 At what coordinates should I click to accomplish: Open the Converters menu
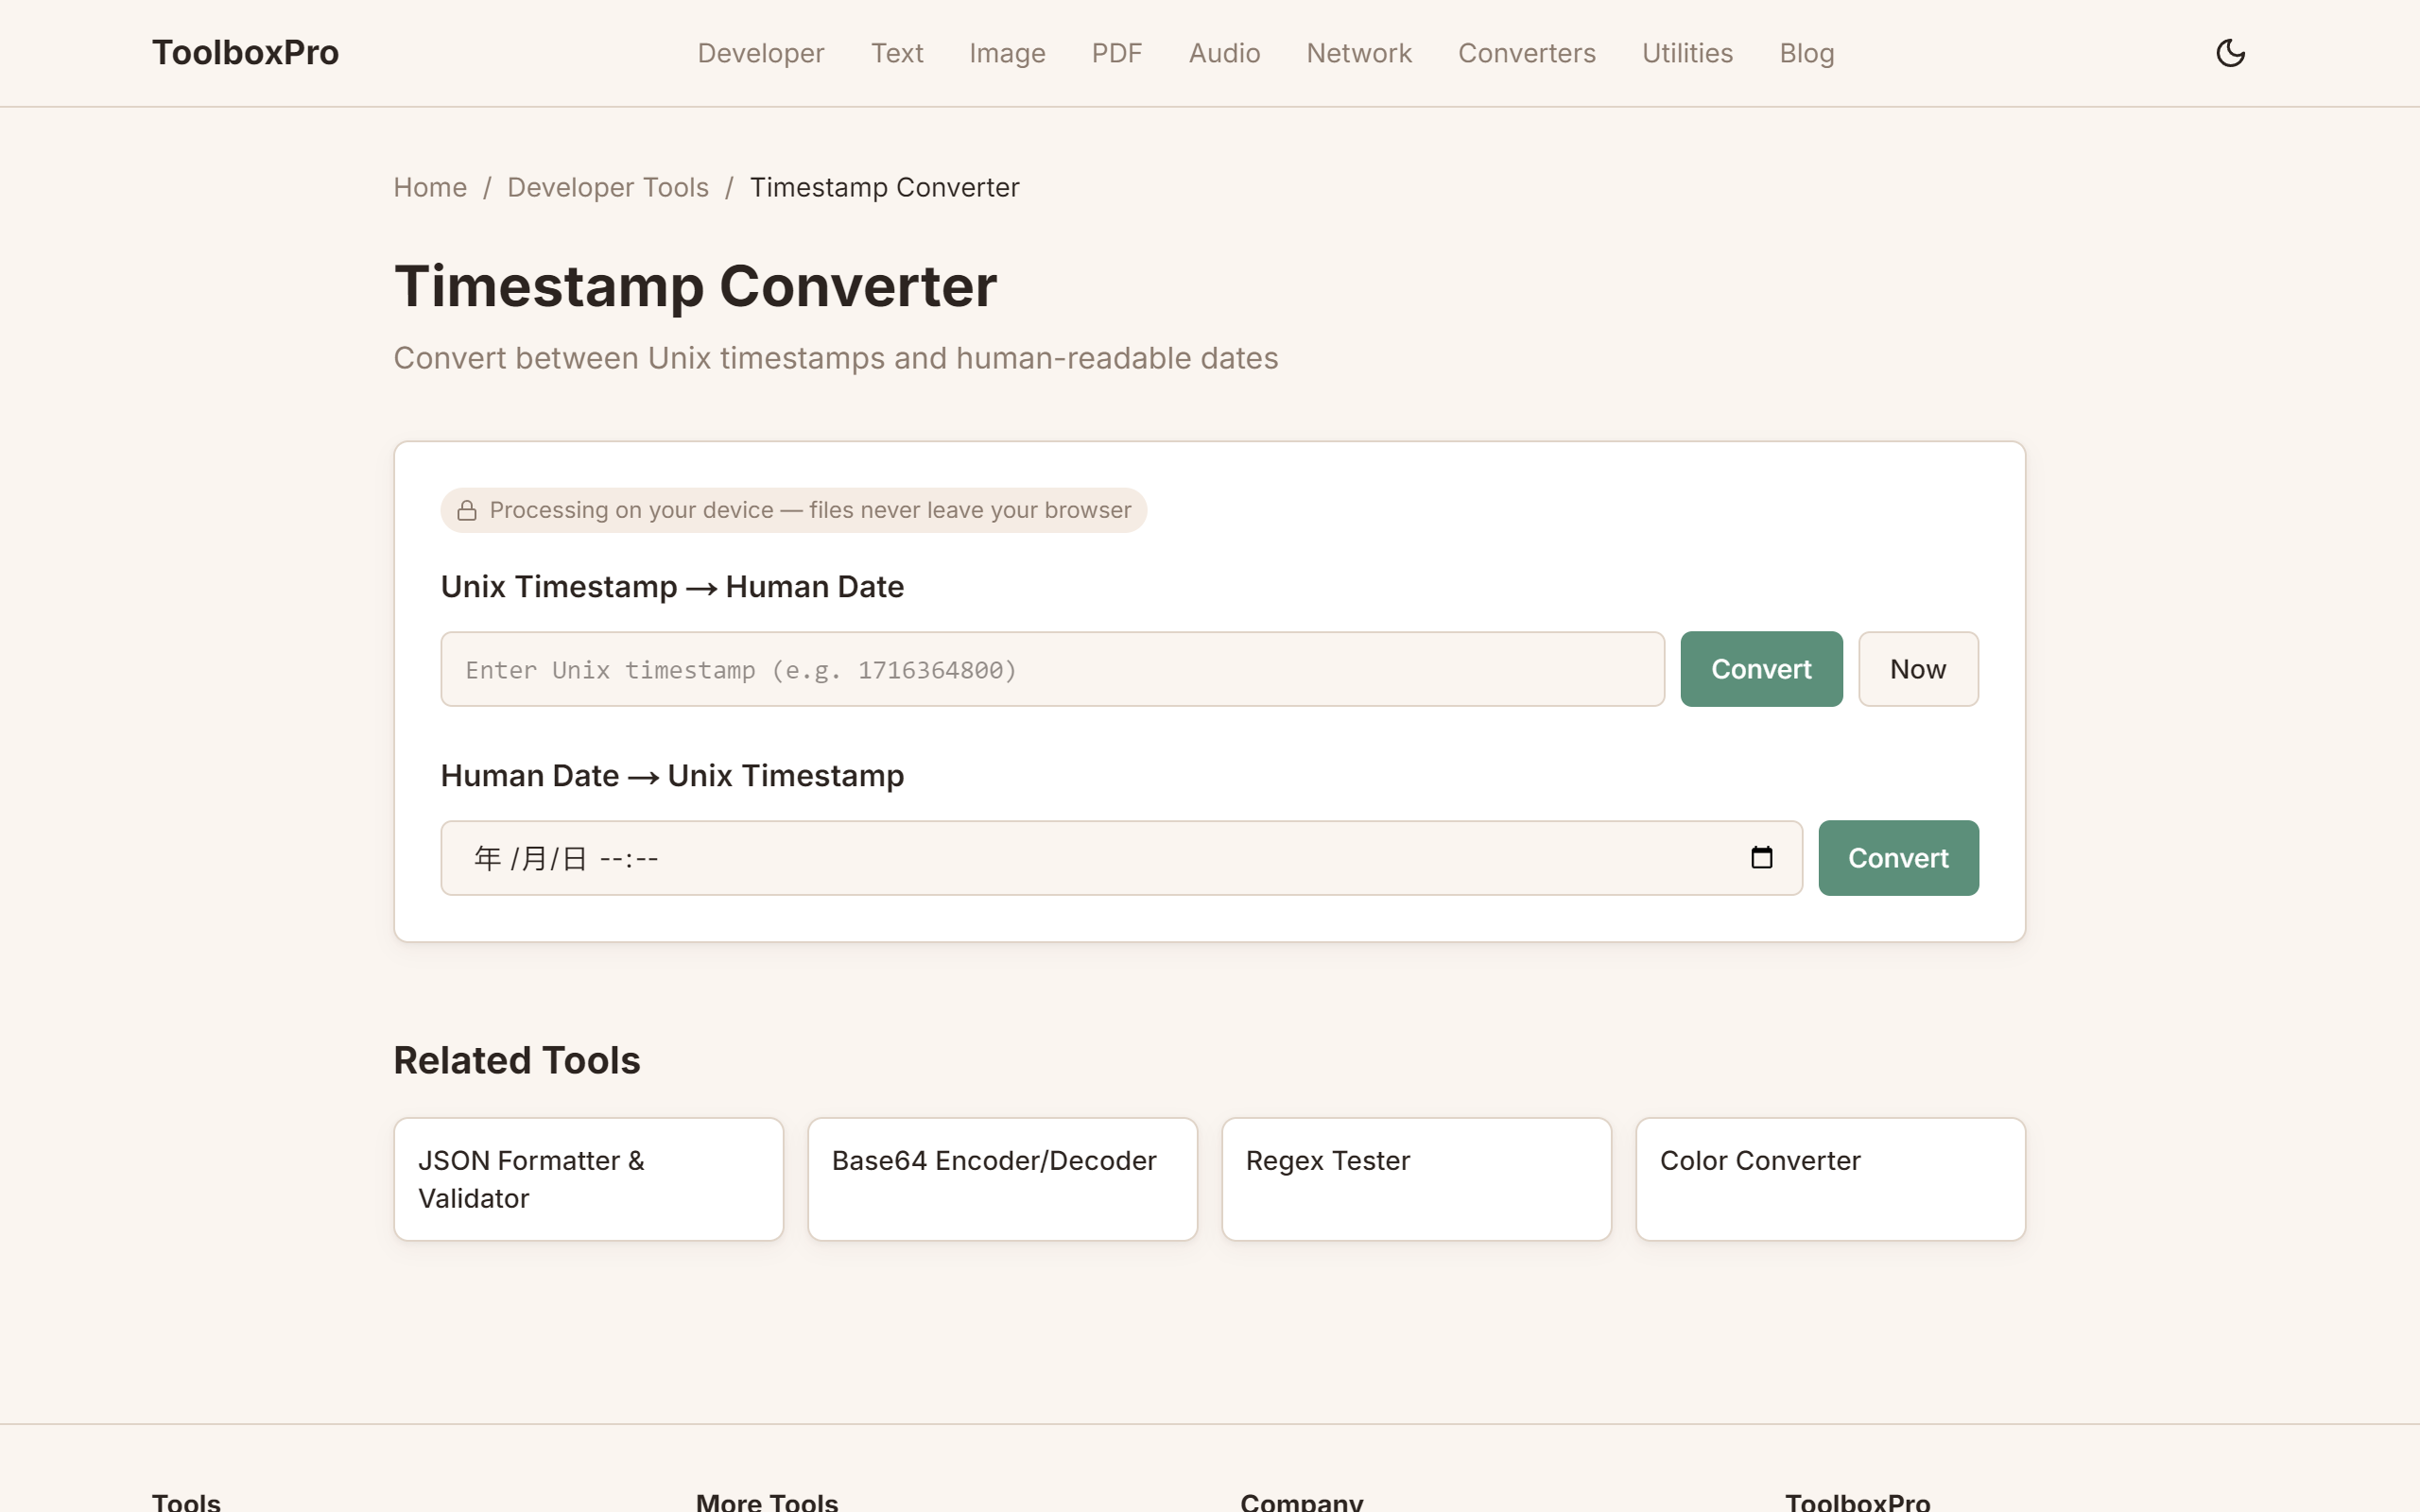coord(1526,53)
